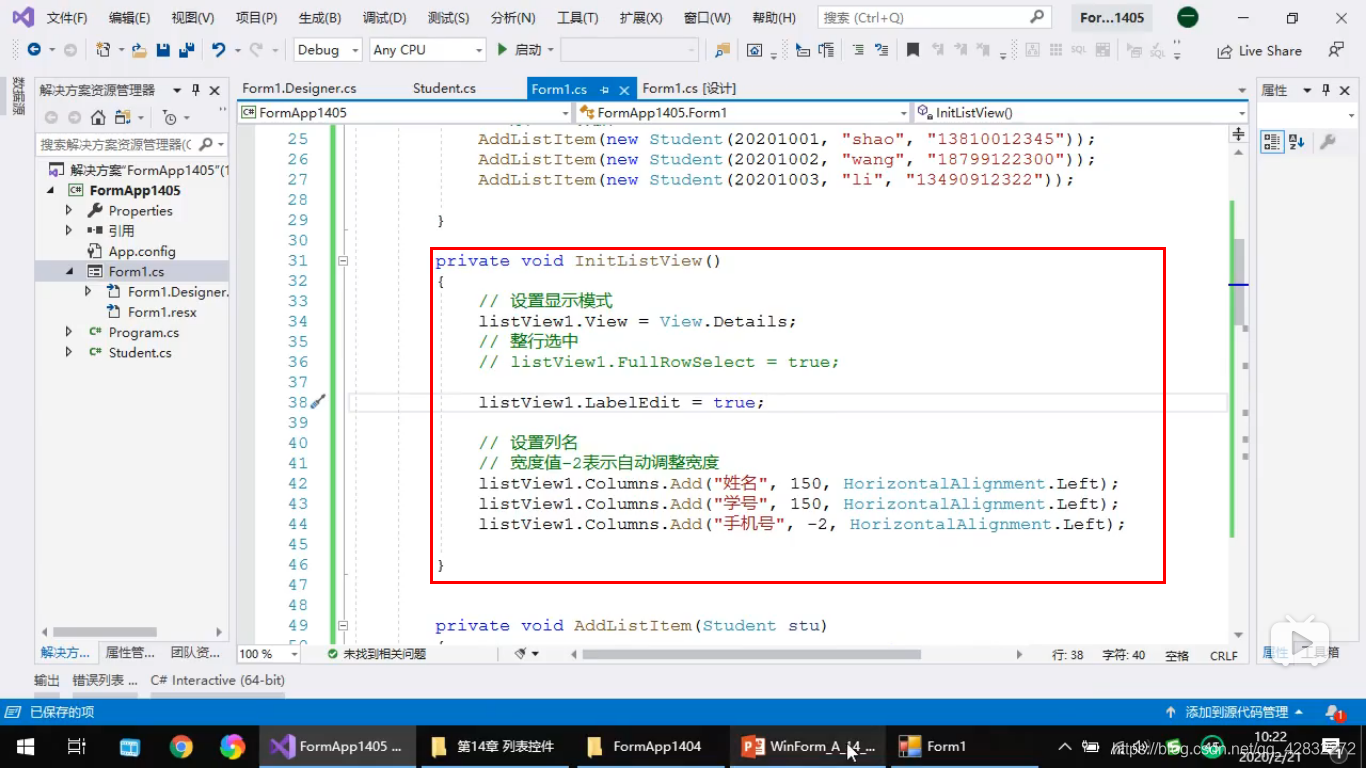Sort properties alphabetically with the A-Z icon

tap(1296, 142)
